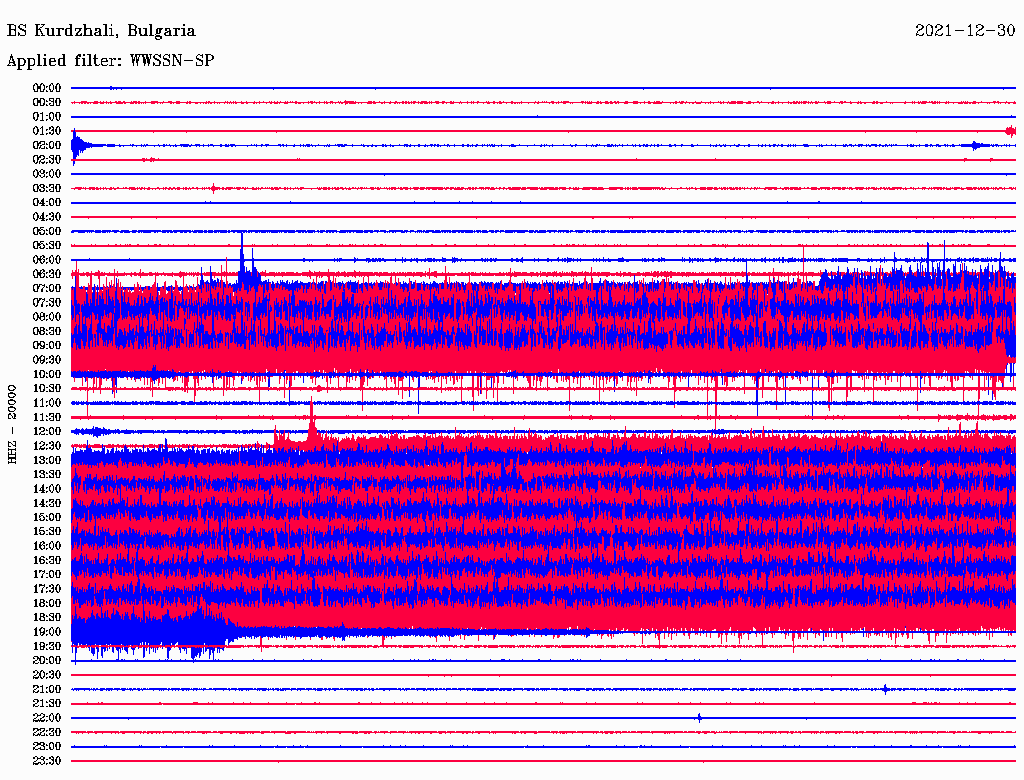Select the 12:00 time label

[47, 432]
